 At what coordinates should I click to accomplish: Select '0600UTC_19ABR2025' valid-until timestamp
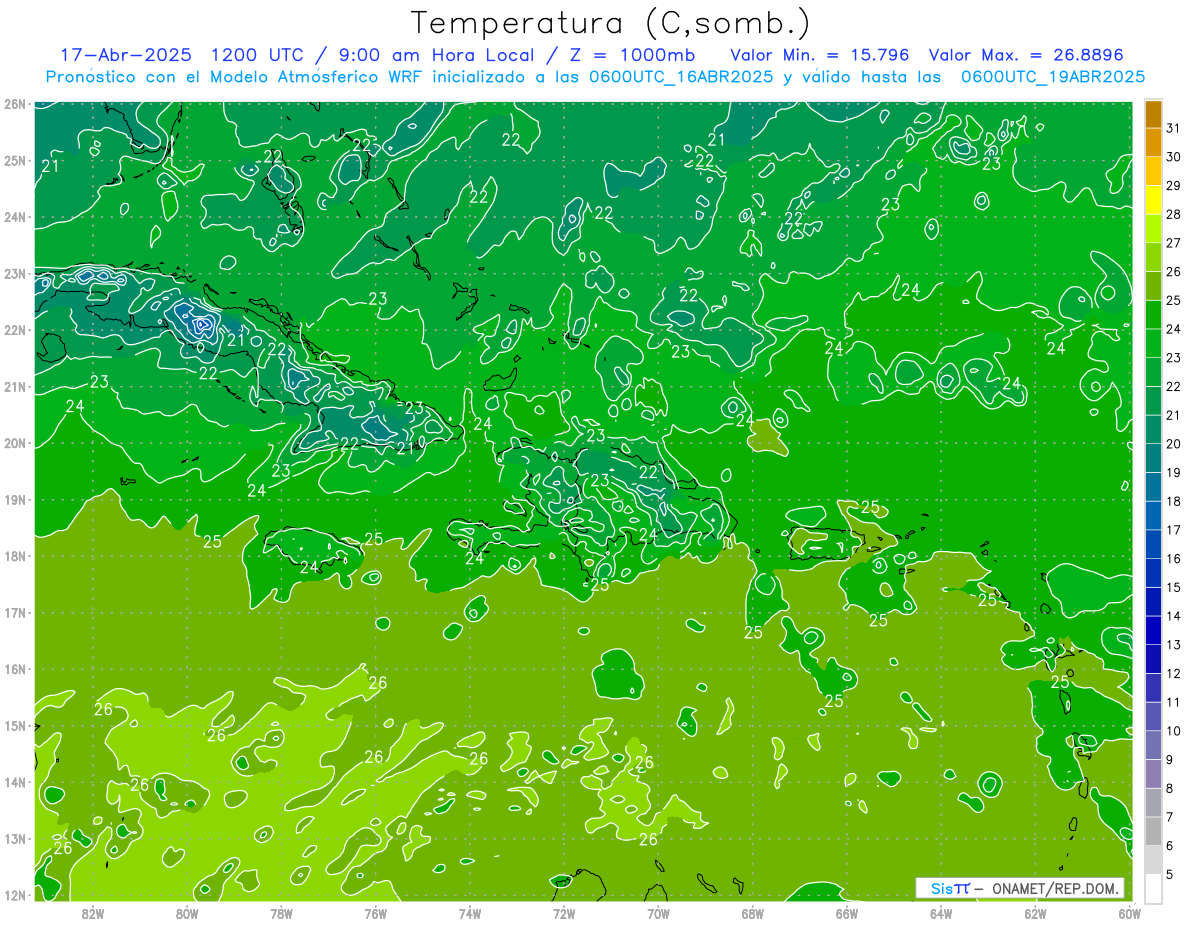[1052, 77]
